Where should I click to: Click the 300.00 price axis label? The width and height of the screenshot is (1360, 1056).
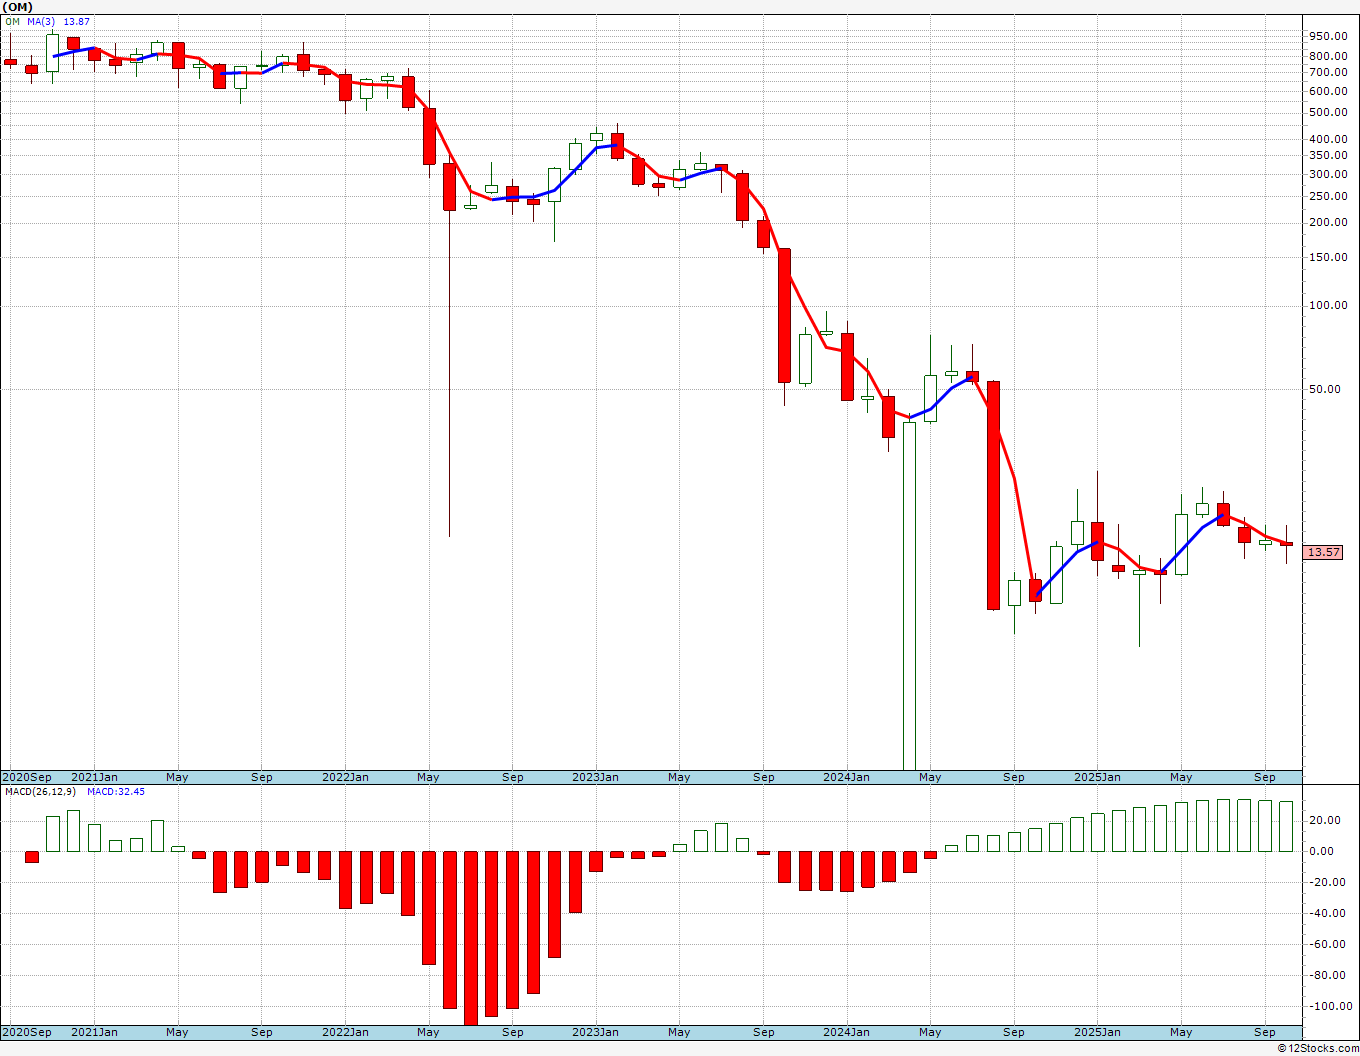1328,174
